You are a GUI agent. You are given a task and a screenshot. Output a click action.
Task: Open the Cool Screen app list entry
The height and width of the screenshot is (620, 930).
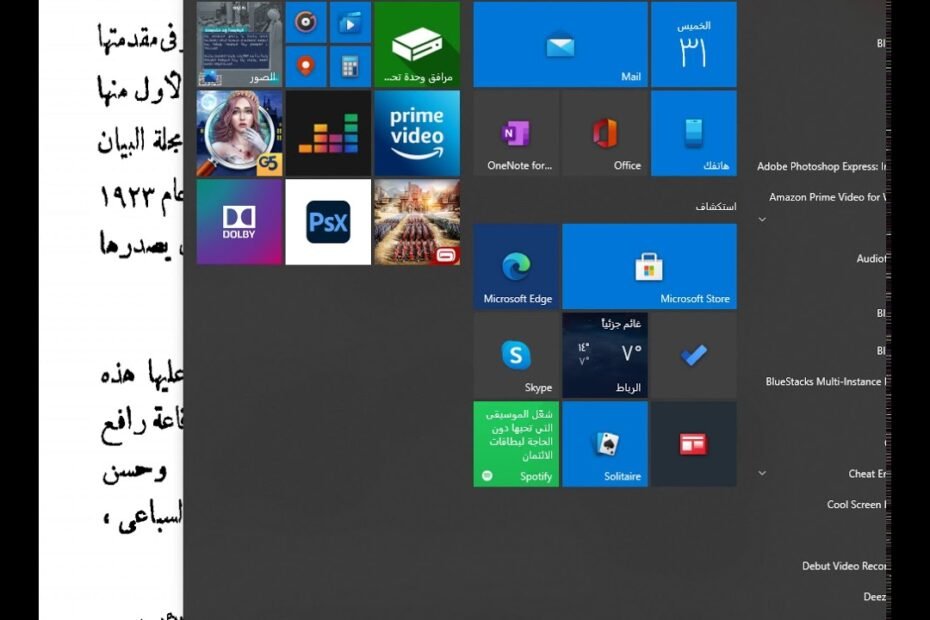coord(856,504)
